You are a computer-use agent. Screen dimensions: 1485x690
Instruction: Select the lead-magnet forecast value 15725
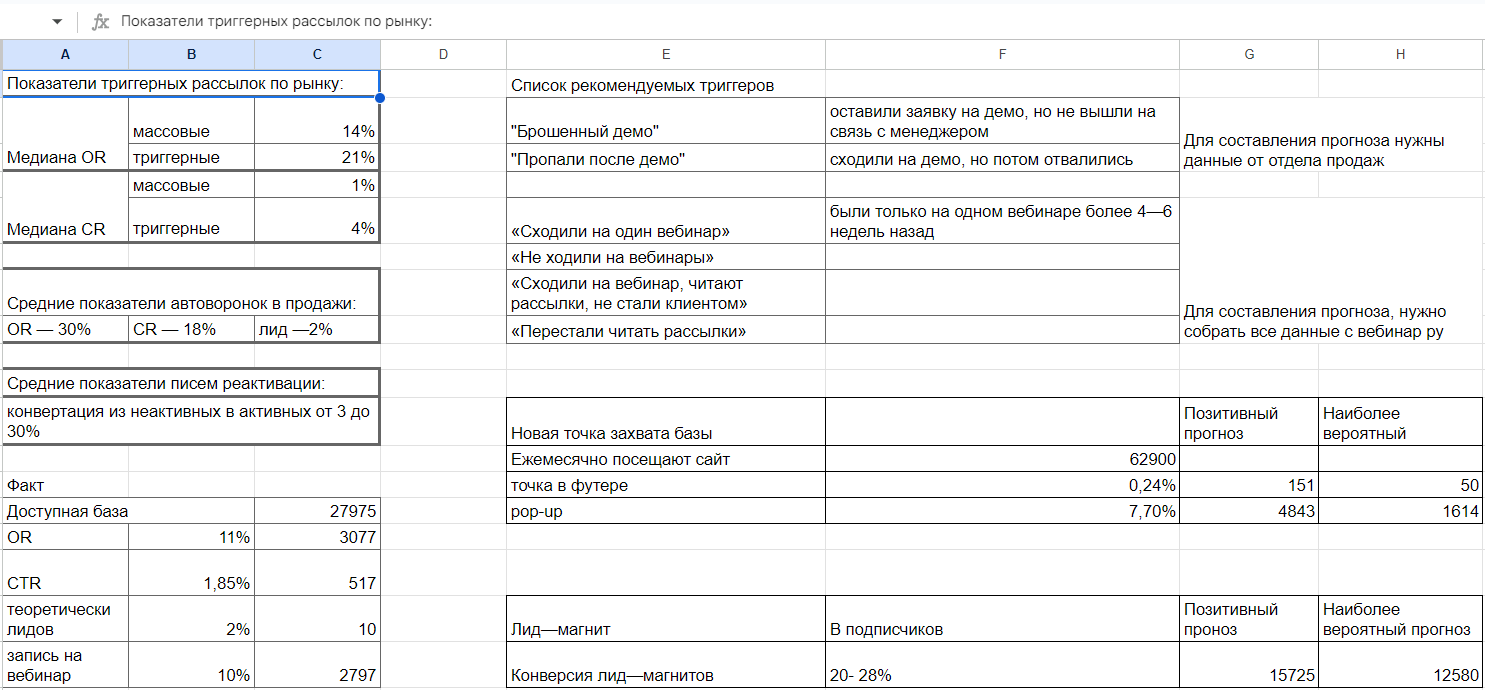(x=1249, y=675)
